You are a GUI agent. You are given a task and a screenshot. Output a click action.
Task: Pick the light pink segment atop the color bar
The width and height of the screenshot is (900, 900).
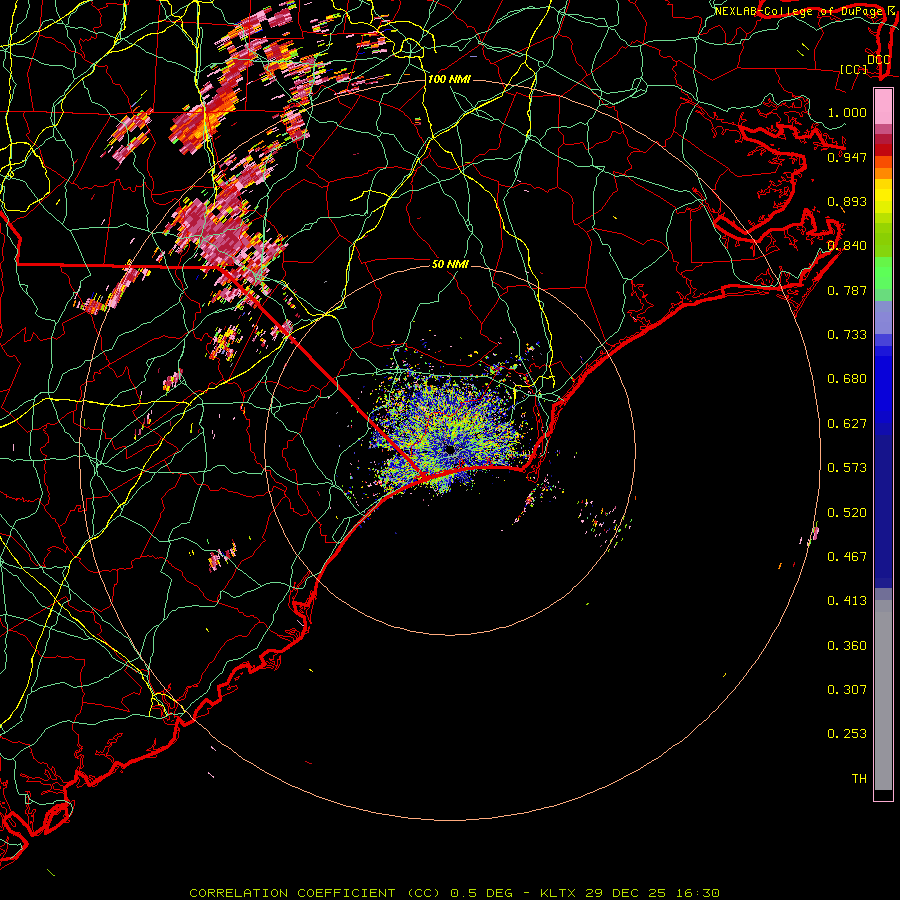pos(883,107)
